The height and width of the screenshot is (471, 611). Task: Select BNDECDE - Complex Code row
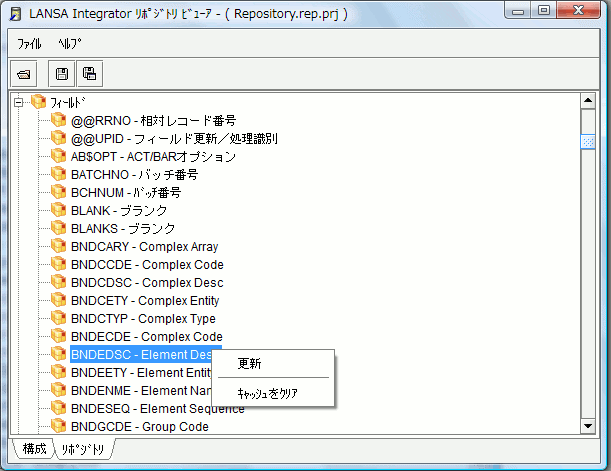click(147, 337)
